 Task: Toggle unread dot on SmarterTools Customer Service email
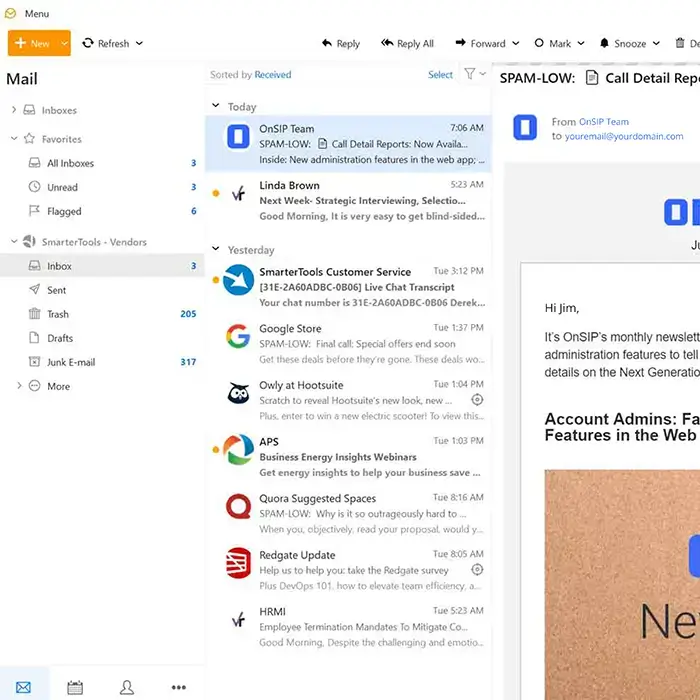[x=216, y=280]
